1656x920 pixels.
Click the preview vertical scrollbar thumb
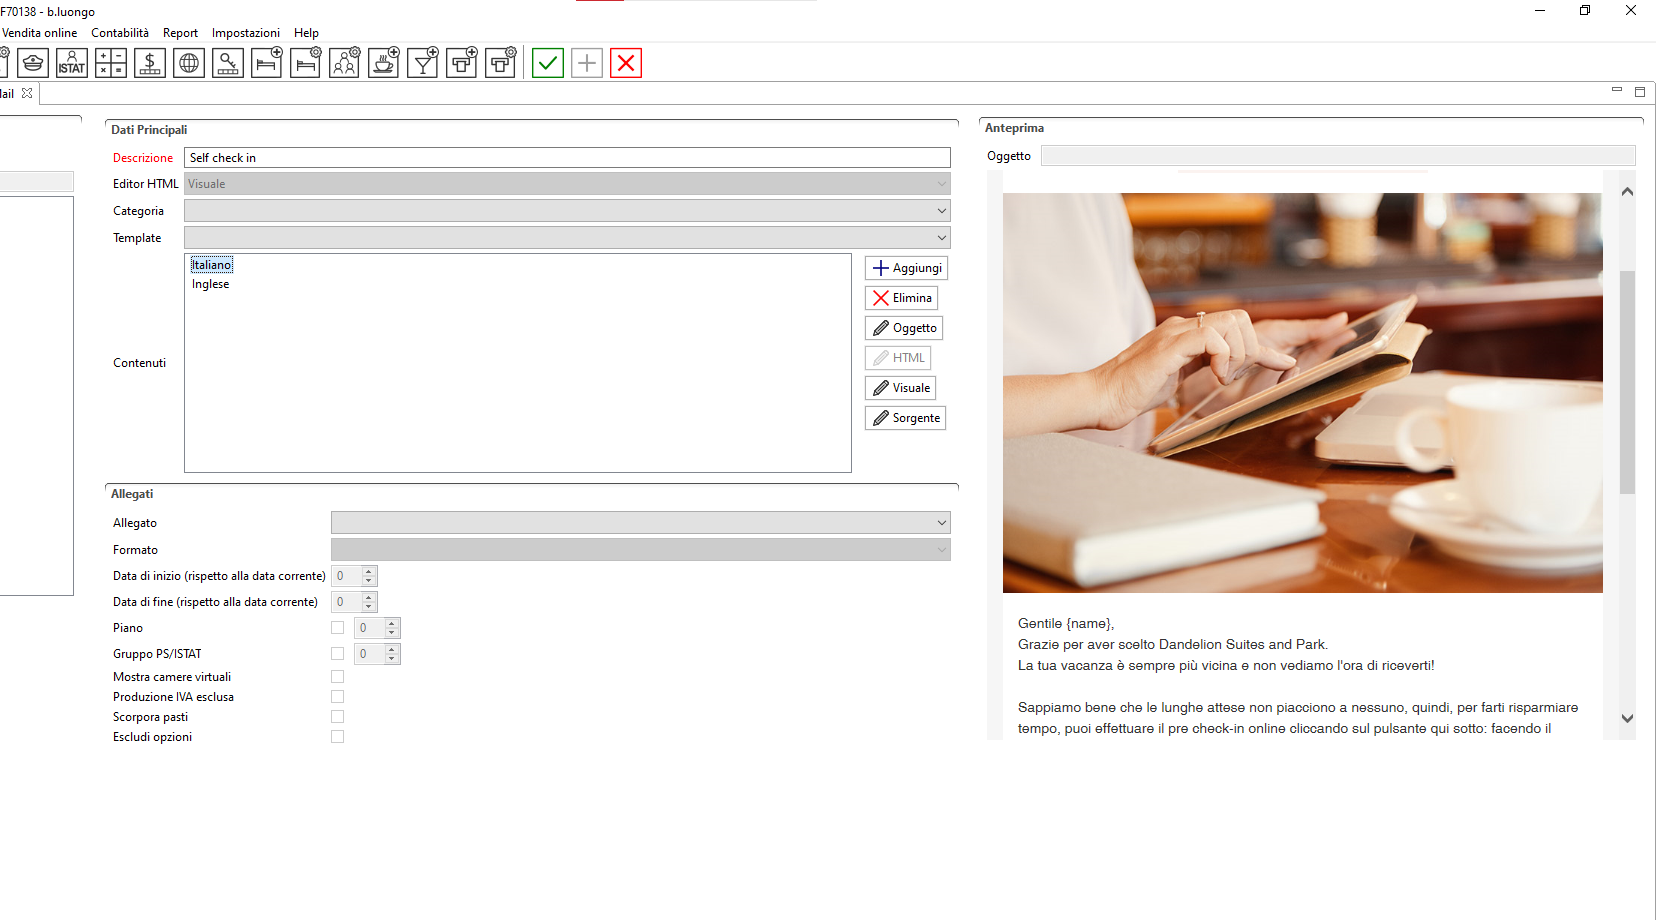coord(1627,382)
